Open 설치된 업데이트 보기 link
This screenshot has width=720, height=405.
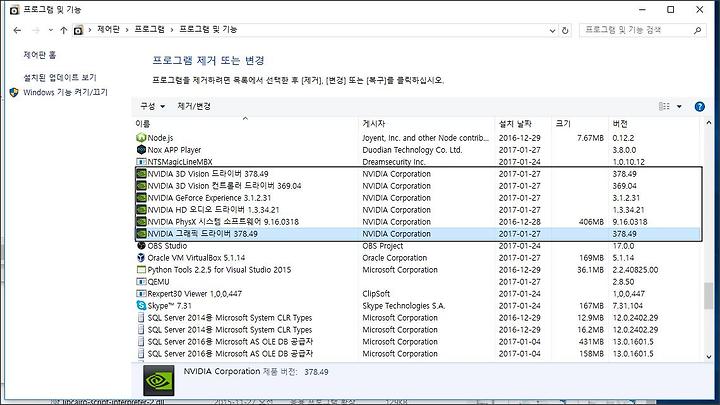click(60, 77)
